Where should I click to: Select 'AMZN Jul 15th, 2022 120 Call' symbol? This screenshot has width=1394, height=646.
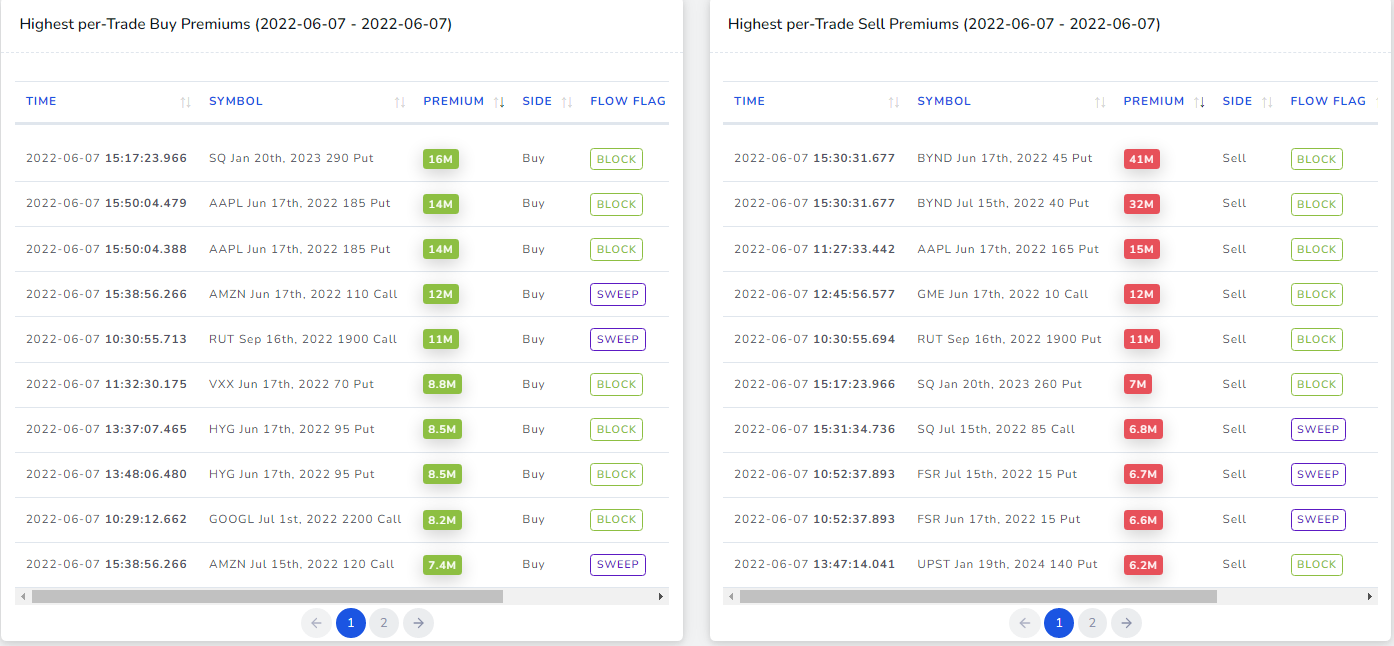point(302,564)
